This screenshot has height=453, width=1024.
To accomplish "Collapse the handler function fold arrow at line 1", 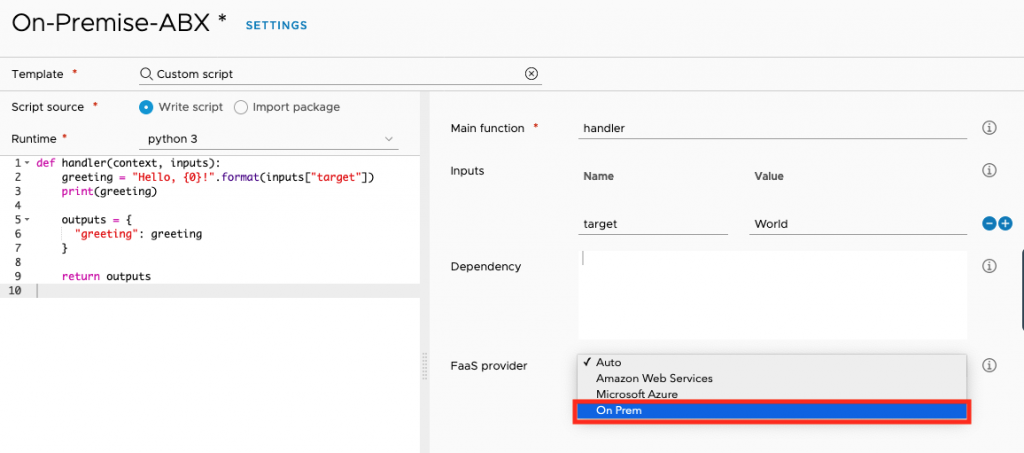I will click(27, 163).
